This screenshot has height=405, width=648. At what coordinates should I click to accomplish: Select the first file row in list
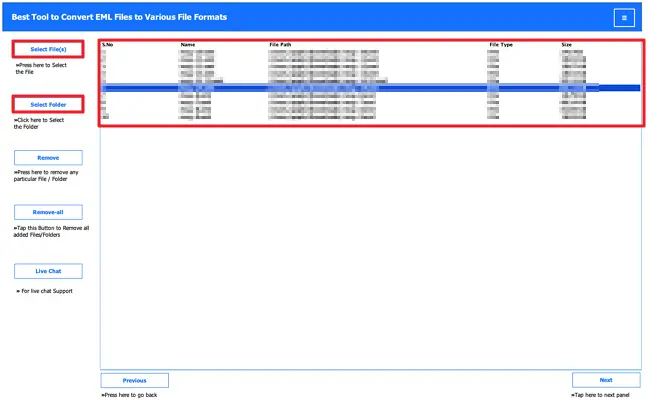click(x=371, y=52)
